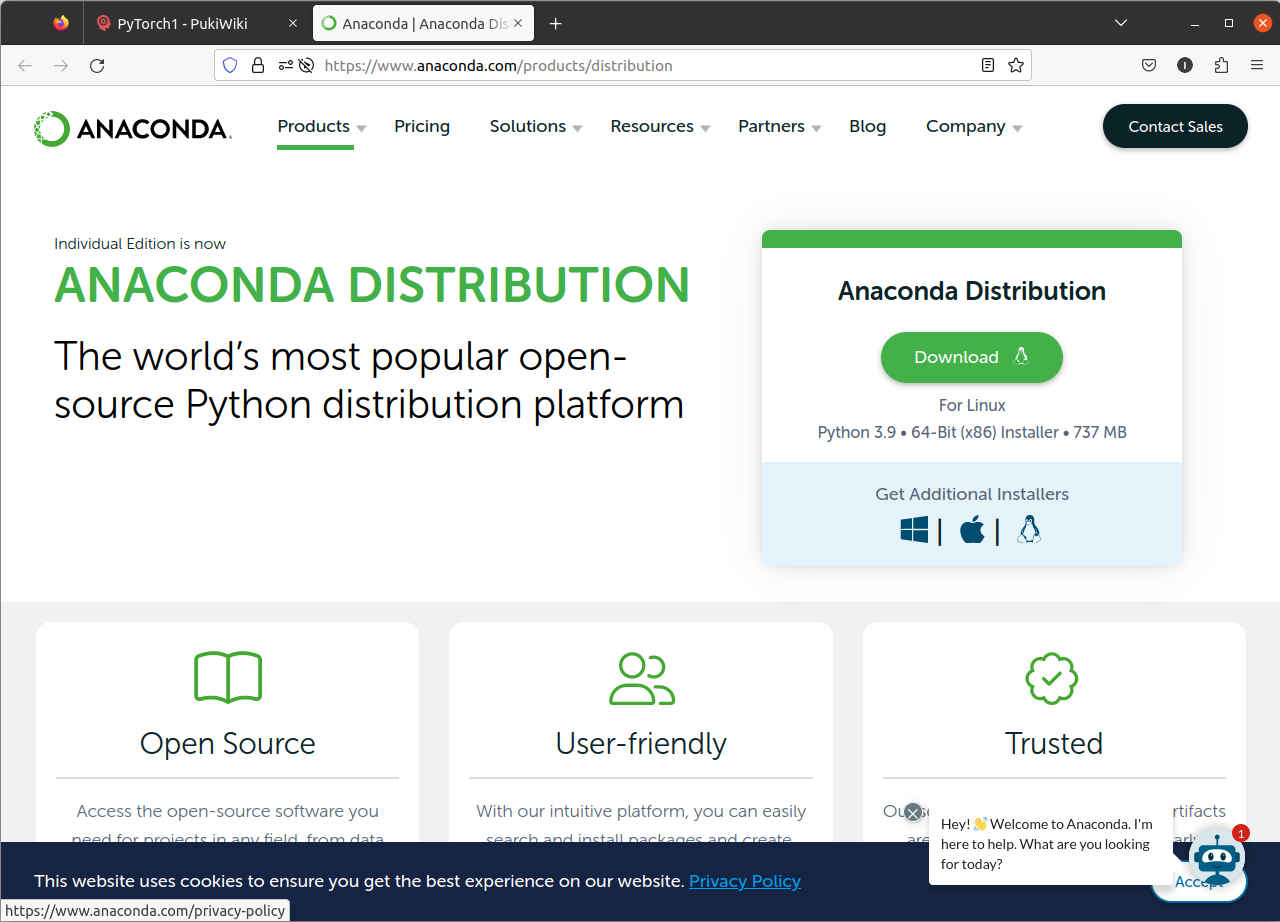Close the Anaconda tab
Viewport: 1280px width, 922px height.
click(518, 23)
